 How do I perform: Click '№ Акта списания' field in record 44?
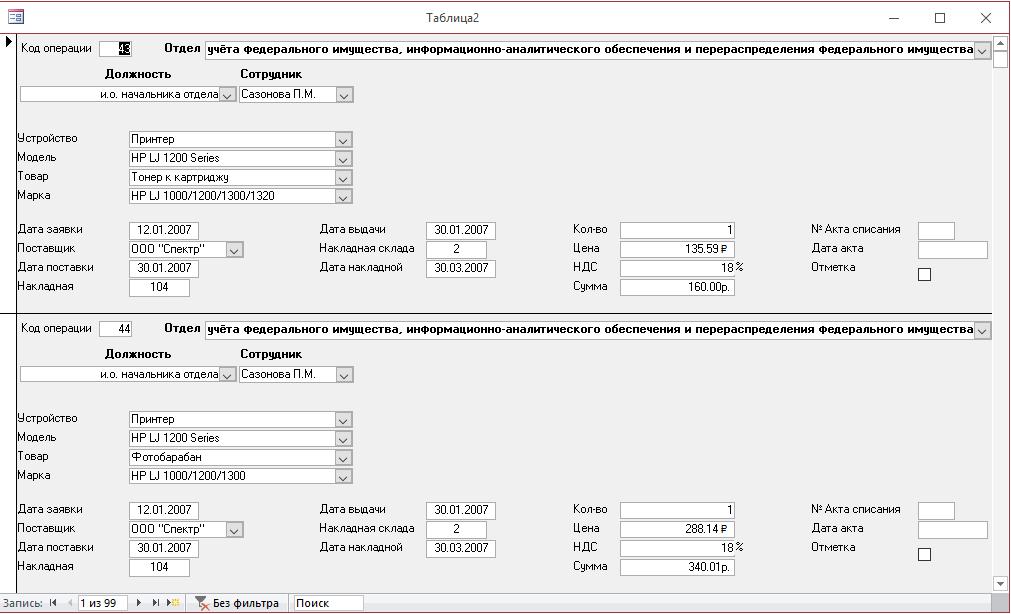(x=936, y=510)
